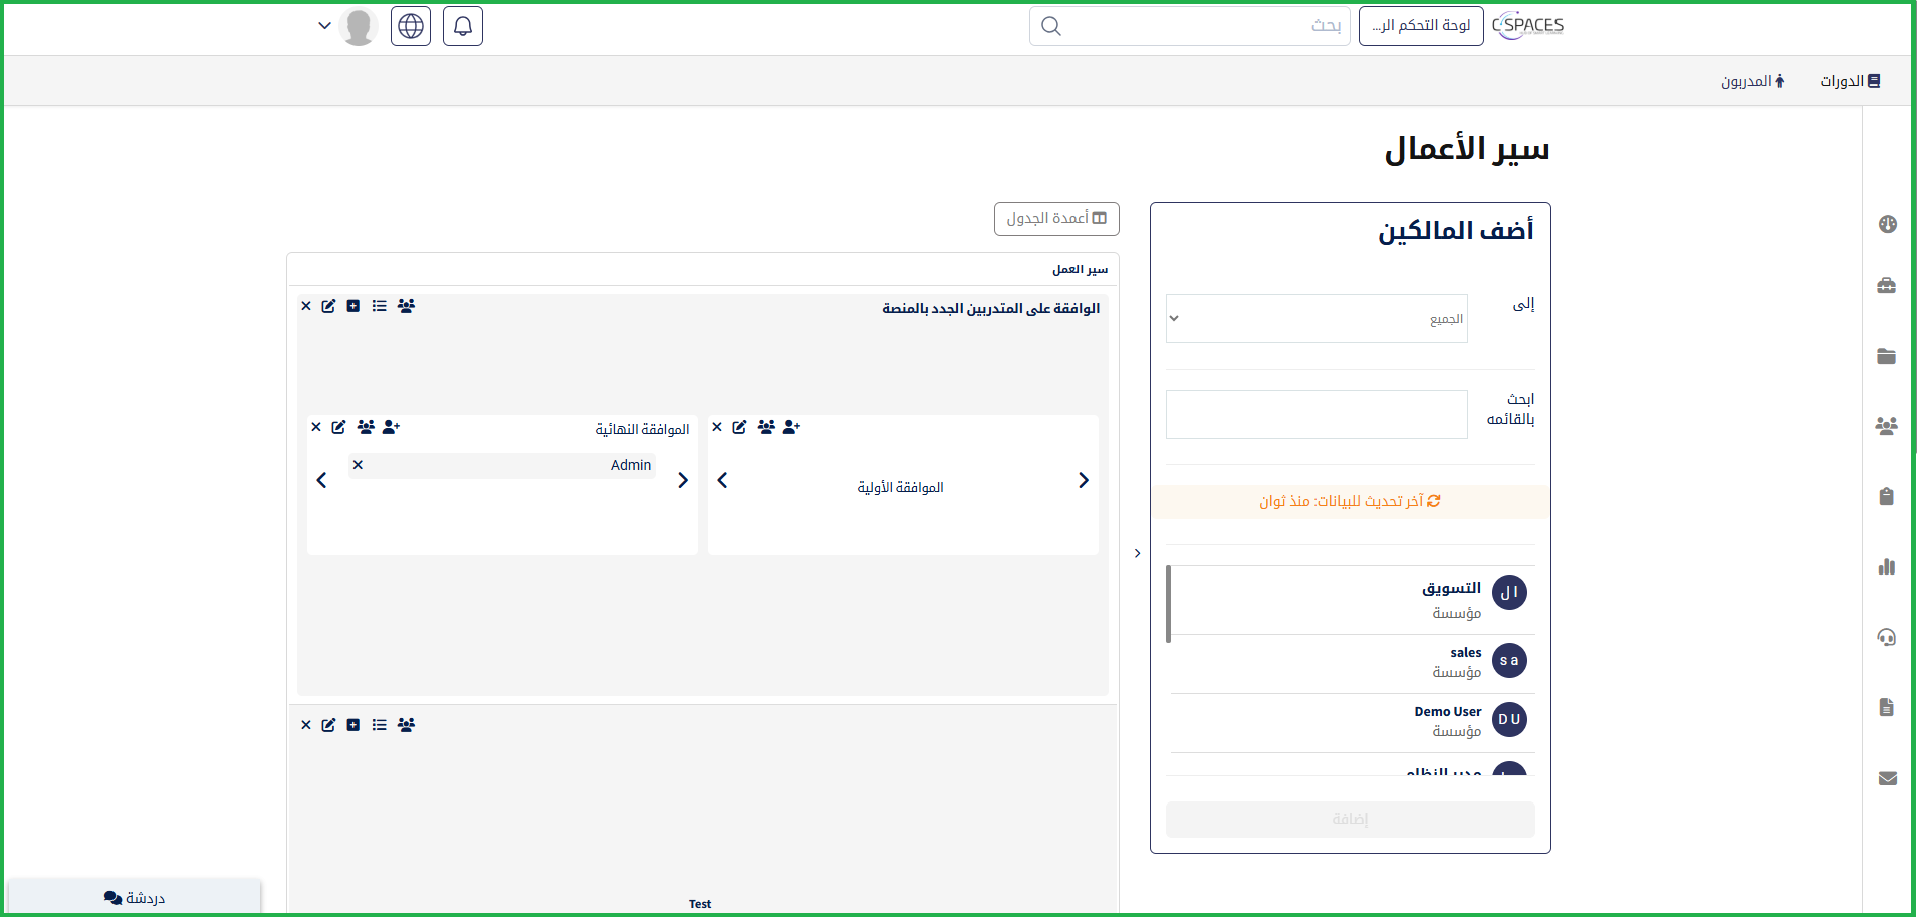Collapse the أضف المالكين panel arrow

[x=1137, y=553]
